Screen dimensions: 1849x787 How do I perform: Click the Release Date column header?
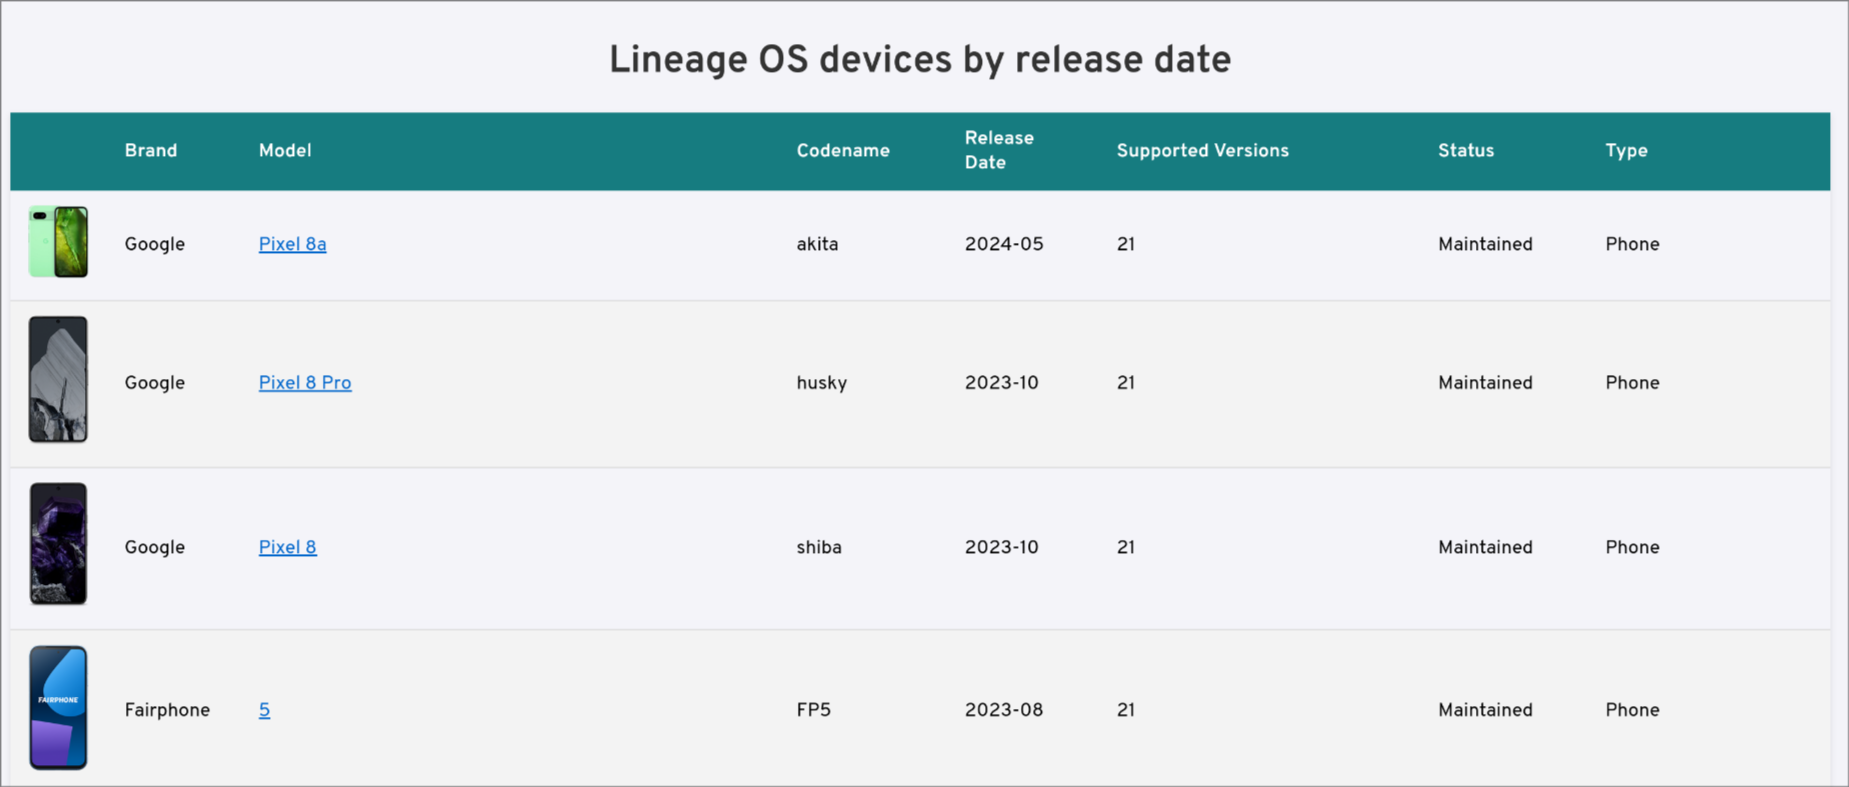coord(999,150)
